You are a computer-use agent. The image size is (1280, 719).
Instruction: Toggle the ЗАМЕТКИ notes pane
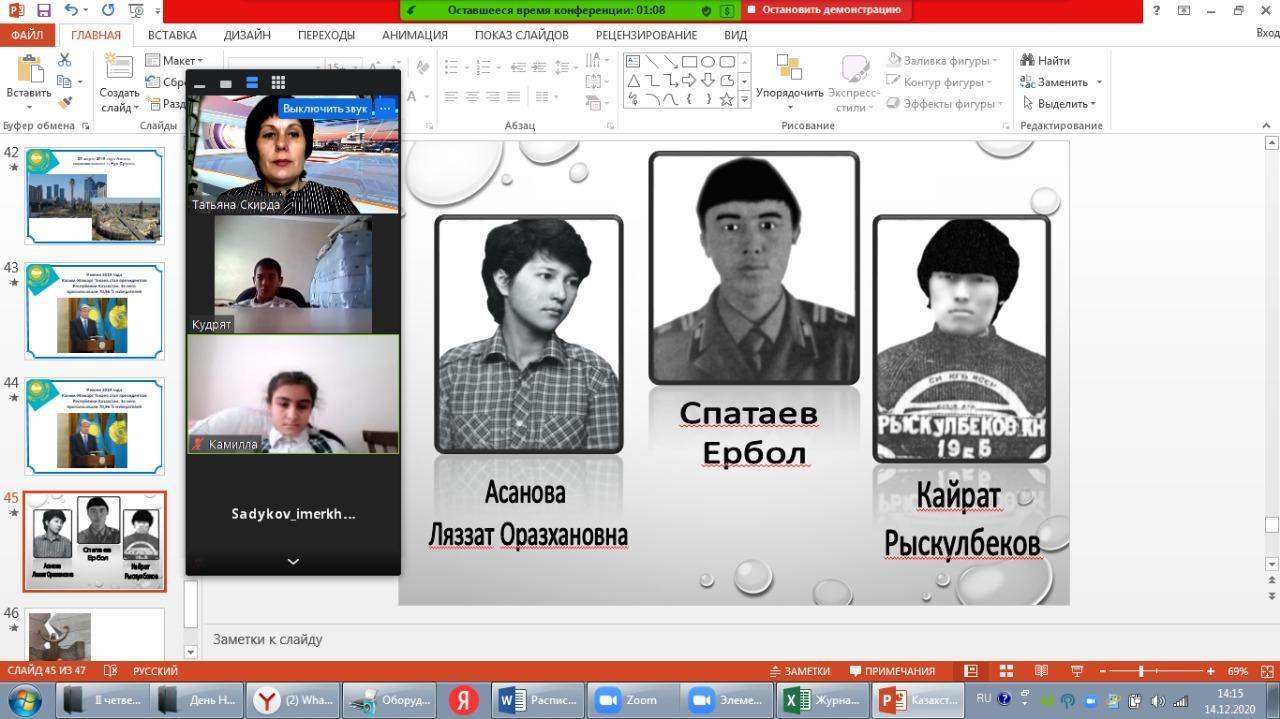pyautogui.click(x=800, y=671)
